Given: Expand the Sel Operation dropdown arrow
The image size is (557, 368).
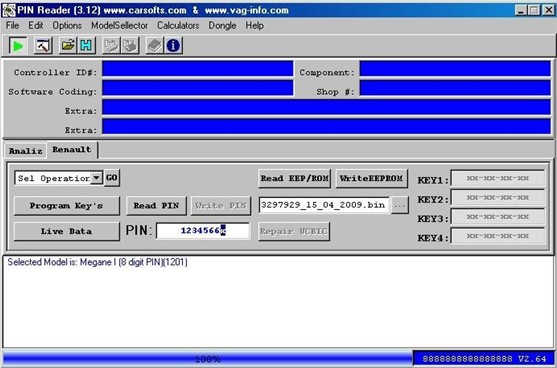Looking at the screenshot, I should [x=96, y=178].
